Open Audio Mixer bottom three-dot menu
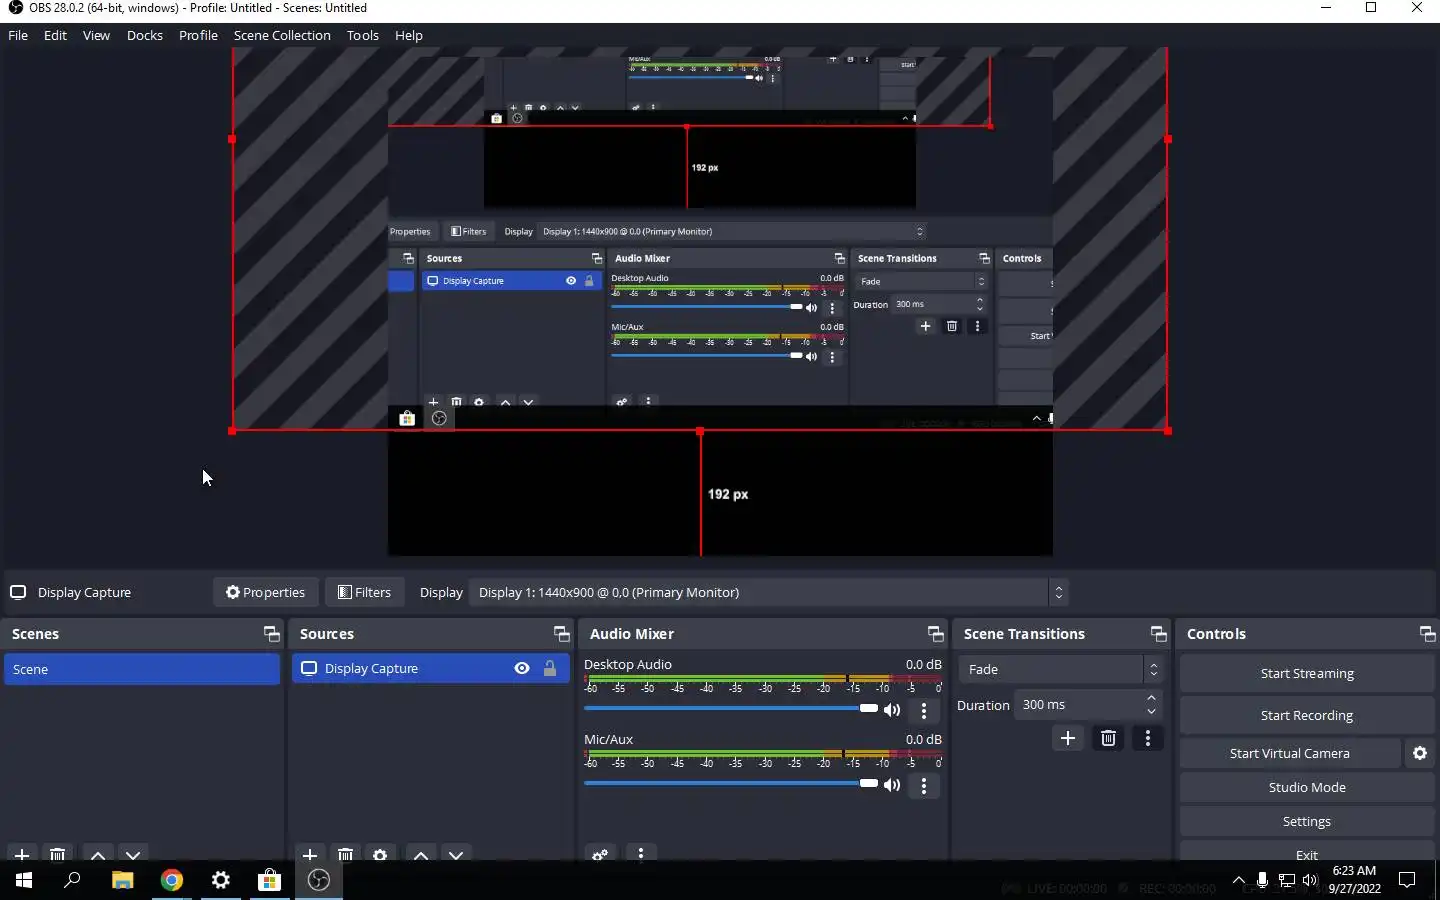 641,854
